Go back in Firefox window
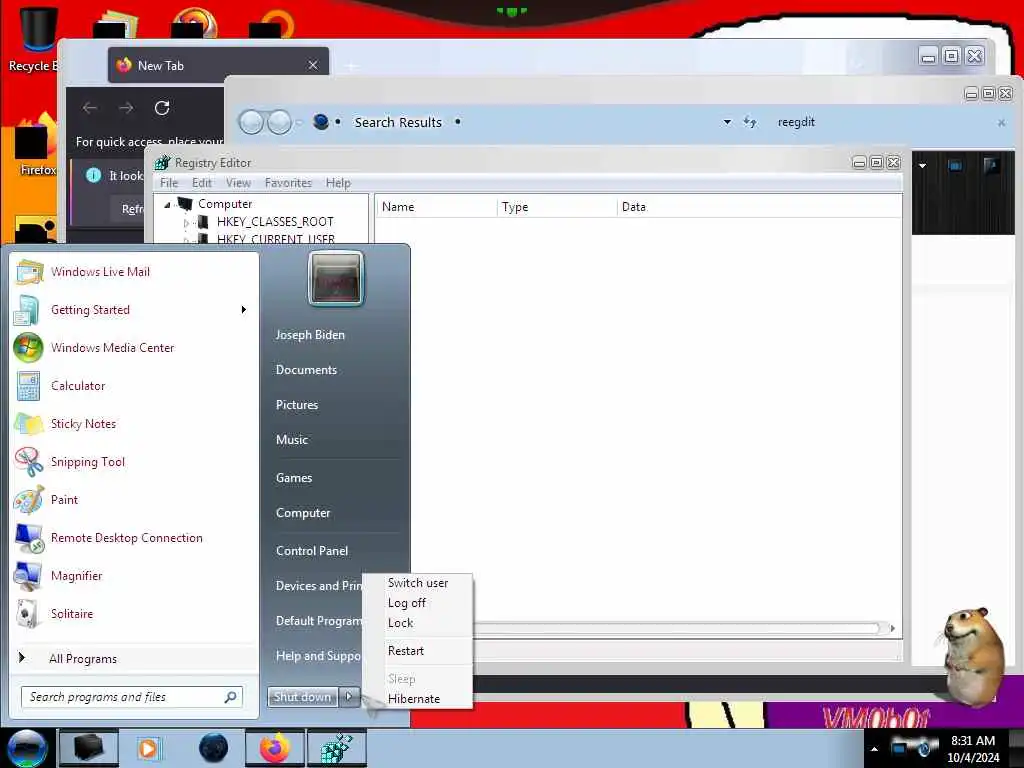The height and width of the screenshot is (768, 1024). point(90,108)
